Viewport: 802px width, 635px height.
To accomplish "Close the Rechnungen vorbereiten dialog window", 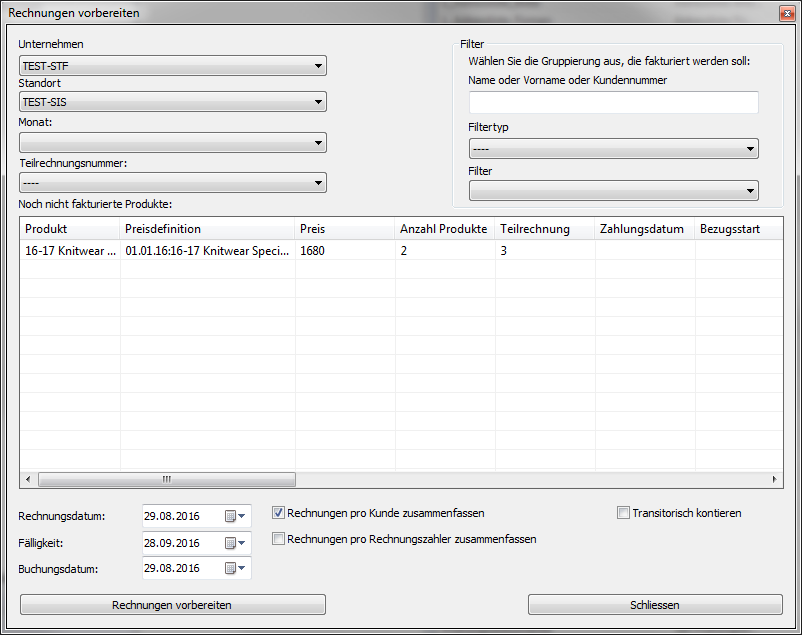I will [x=786, y=13].
